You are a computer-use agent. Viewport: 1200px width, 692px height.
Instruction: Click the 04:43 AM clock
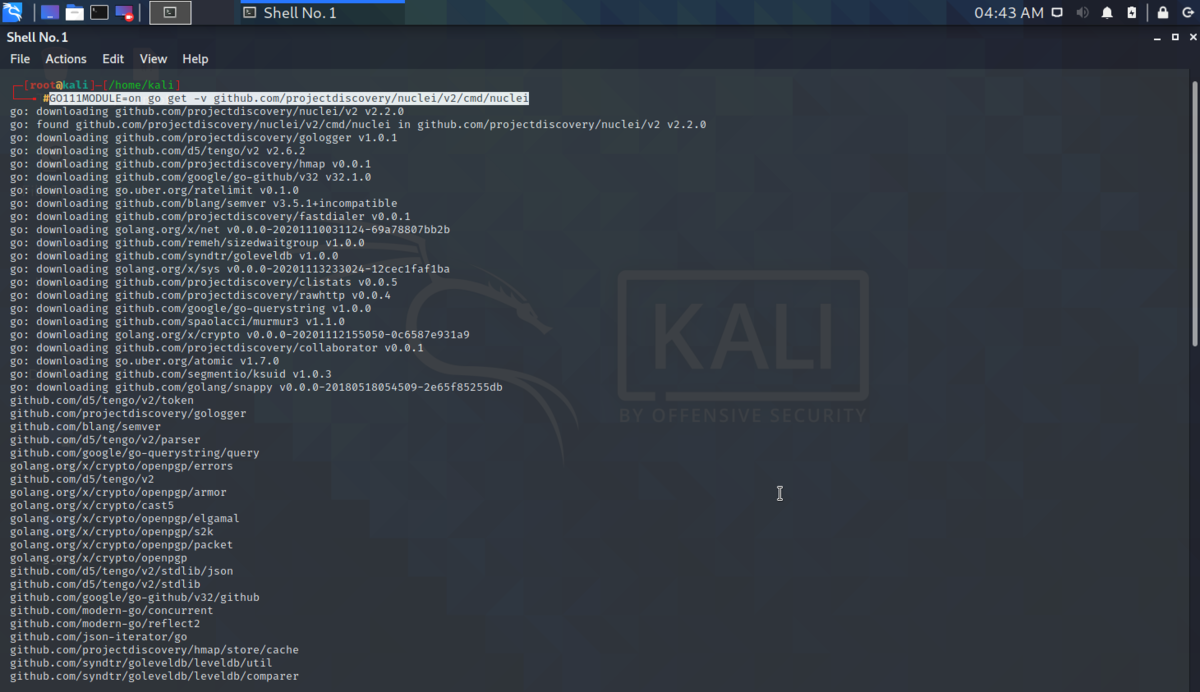[x=1009, y=13]
